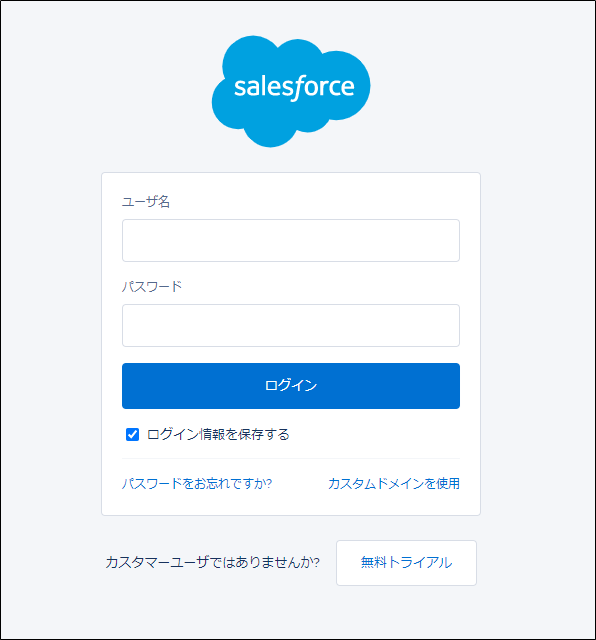The image size is (596, 640).
Task: Select the username text box under ユーザ名
Action: point(291,240)
